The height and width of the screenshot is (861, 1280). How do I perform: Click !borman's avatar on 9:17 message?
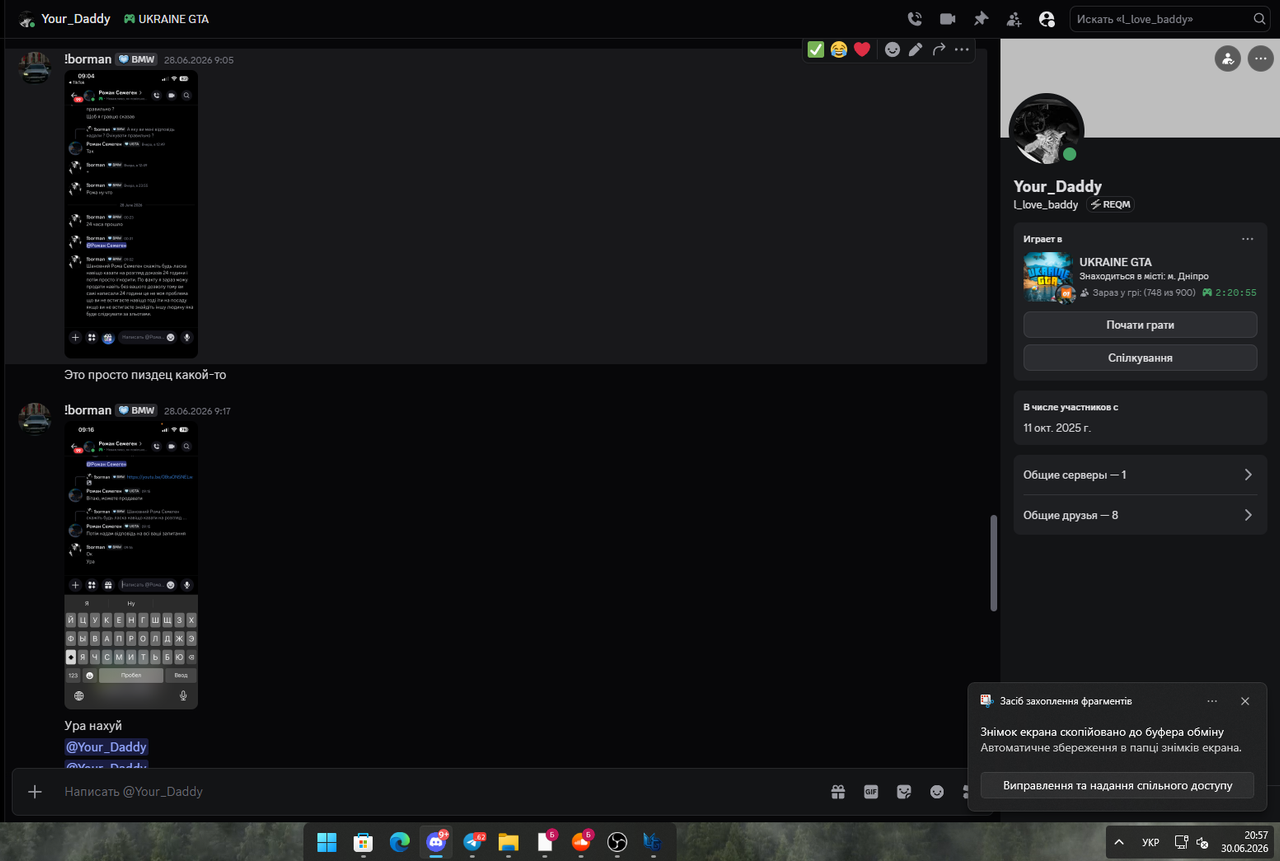(35, 419)
